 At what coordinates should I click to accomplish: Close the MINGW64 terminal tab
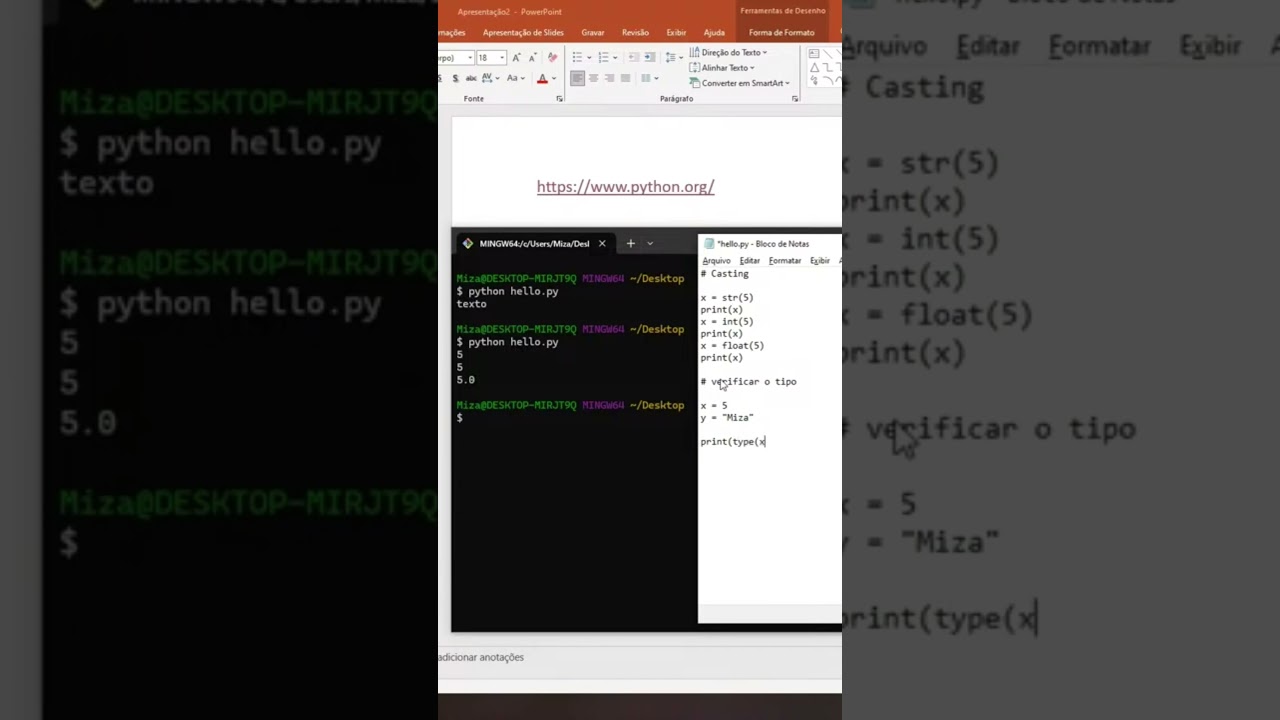click(x=602, y=243)
